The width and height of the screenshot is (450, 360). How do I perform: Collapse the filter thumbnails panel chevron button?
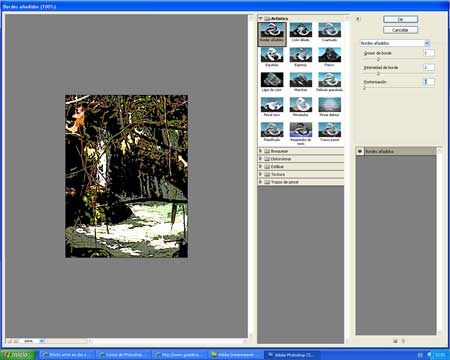(x=357, y=19)
